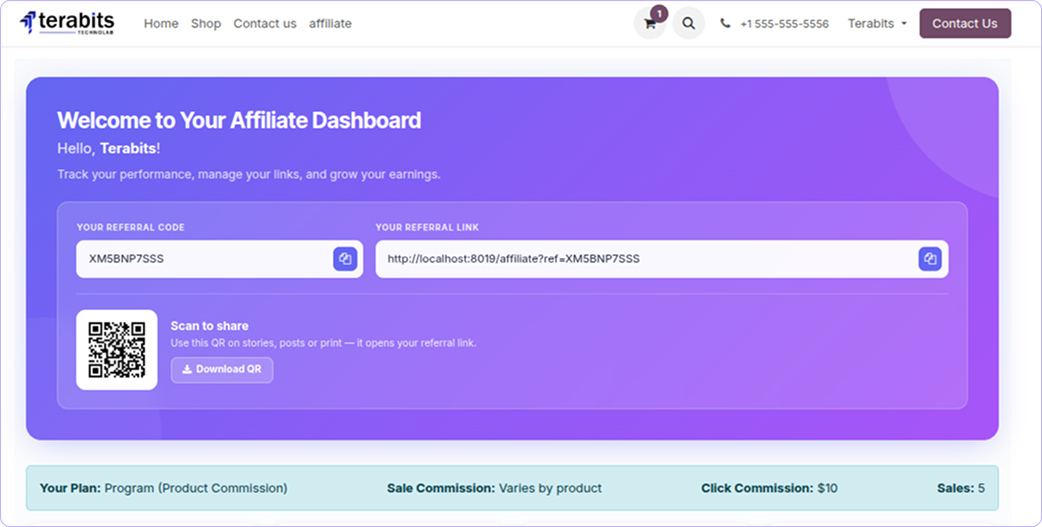Screen dimensions: 1042x527
Task: Go to the Home menu item
Action: 161,24
